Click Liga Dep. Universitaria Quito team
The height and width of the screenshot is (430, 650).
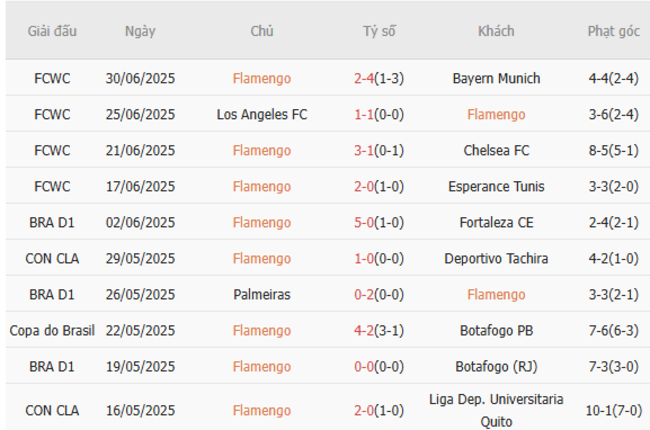coord(496,408)
